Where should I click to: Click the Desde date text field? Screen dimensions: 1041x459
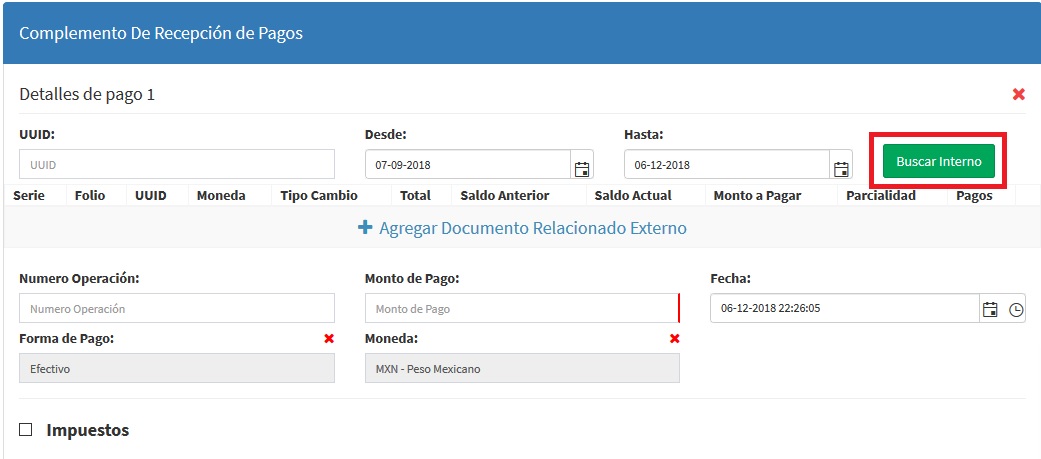[466, 165]
